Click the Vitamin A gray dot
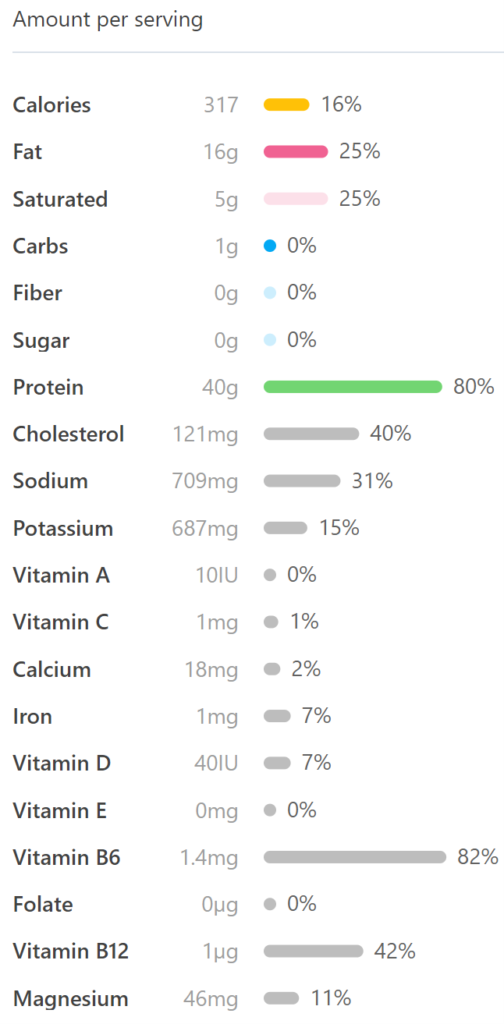The image size is (504, 1024). click(270, 575)
